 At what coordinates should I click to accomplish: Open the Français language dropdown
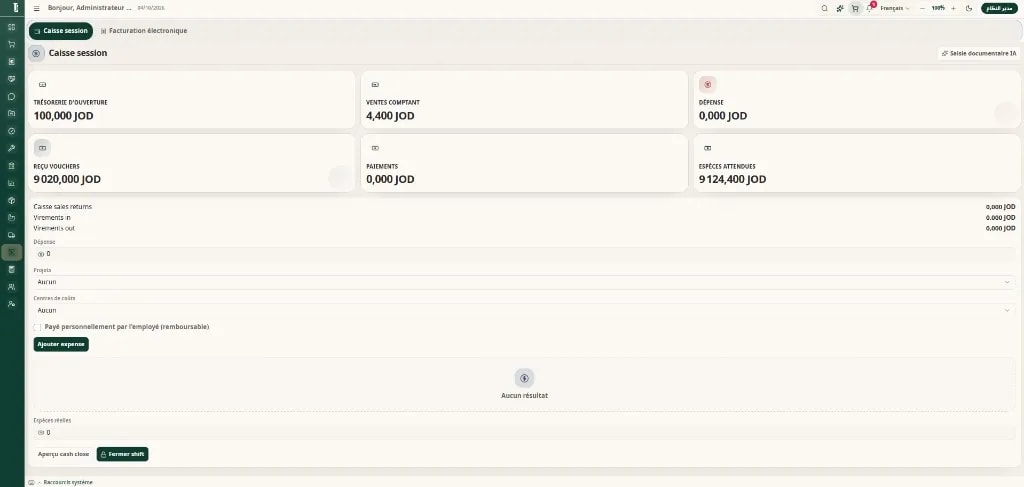(x=895, y=8)
